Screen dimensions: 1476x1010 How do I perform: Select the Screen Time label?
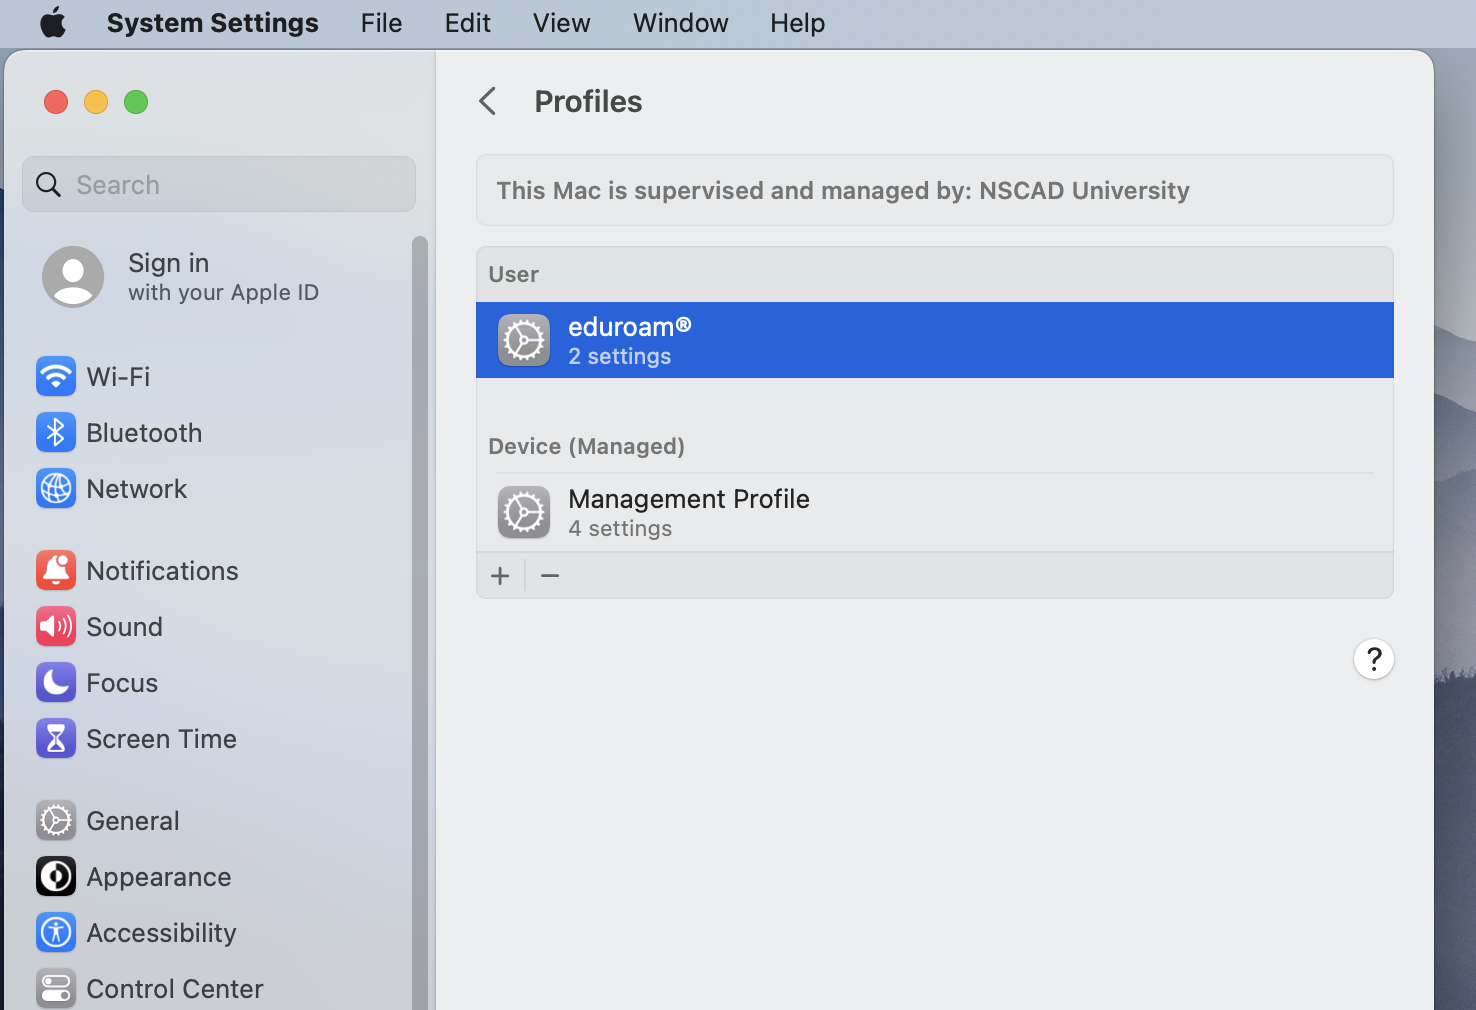pos(161,739)
